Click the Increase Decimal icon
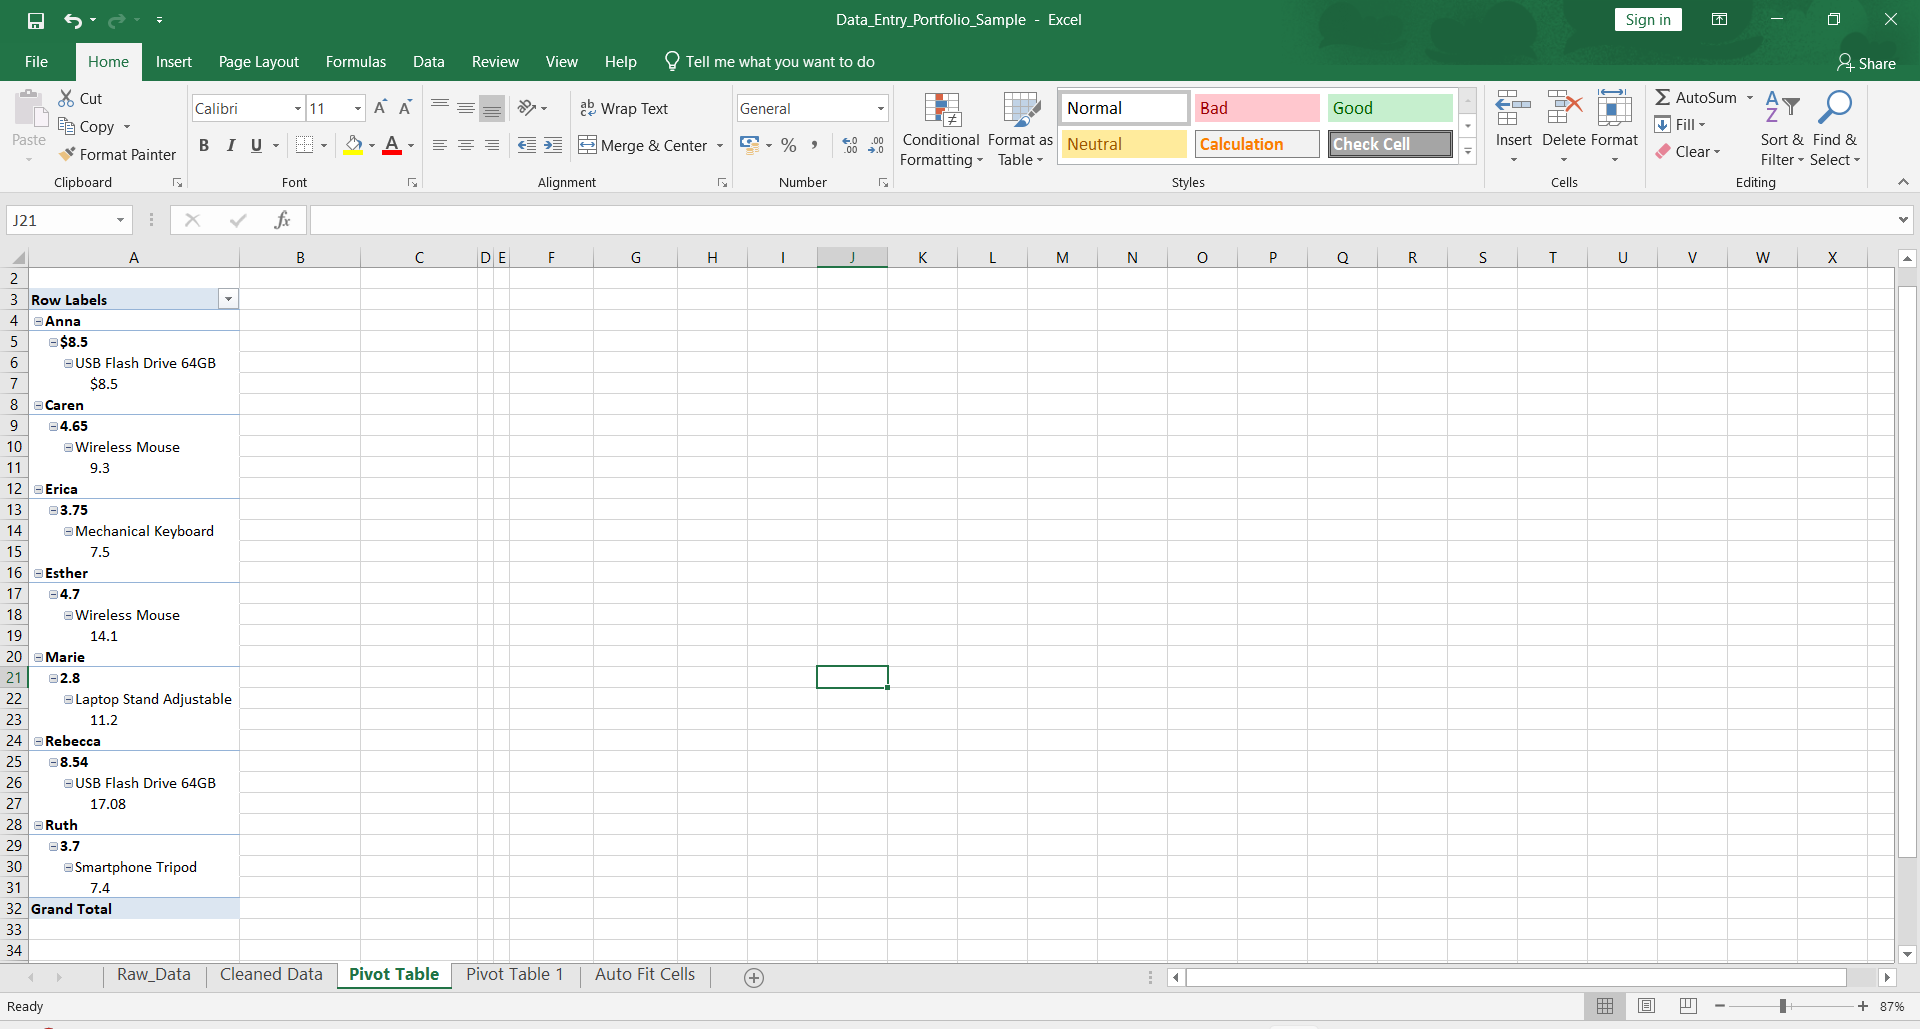Screen dimensions: 1920x1029 [850, 145]
